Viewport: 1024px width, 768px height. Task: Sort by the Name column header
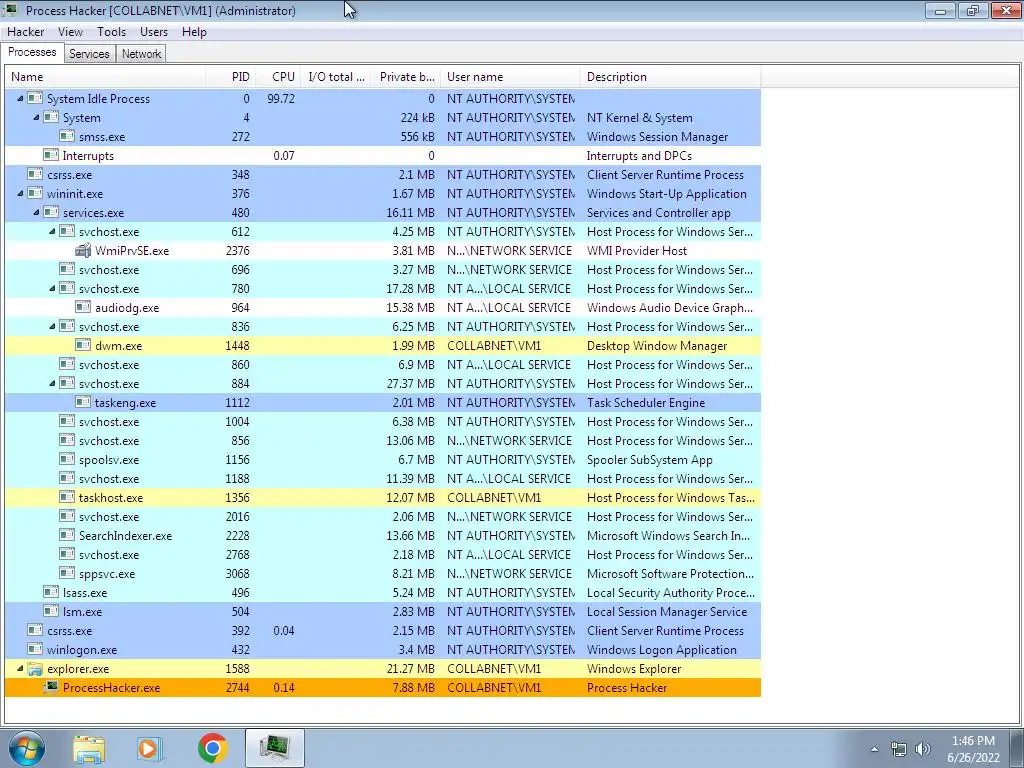[105, 76]
